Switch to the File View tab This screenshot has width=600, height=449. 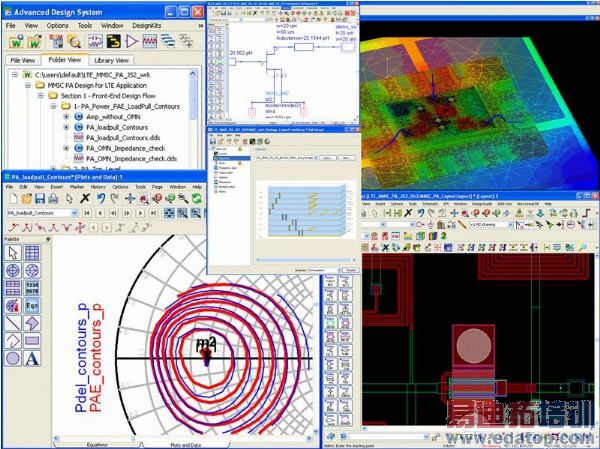coord(22,60)
